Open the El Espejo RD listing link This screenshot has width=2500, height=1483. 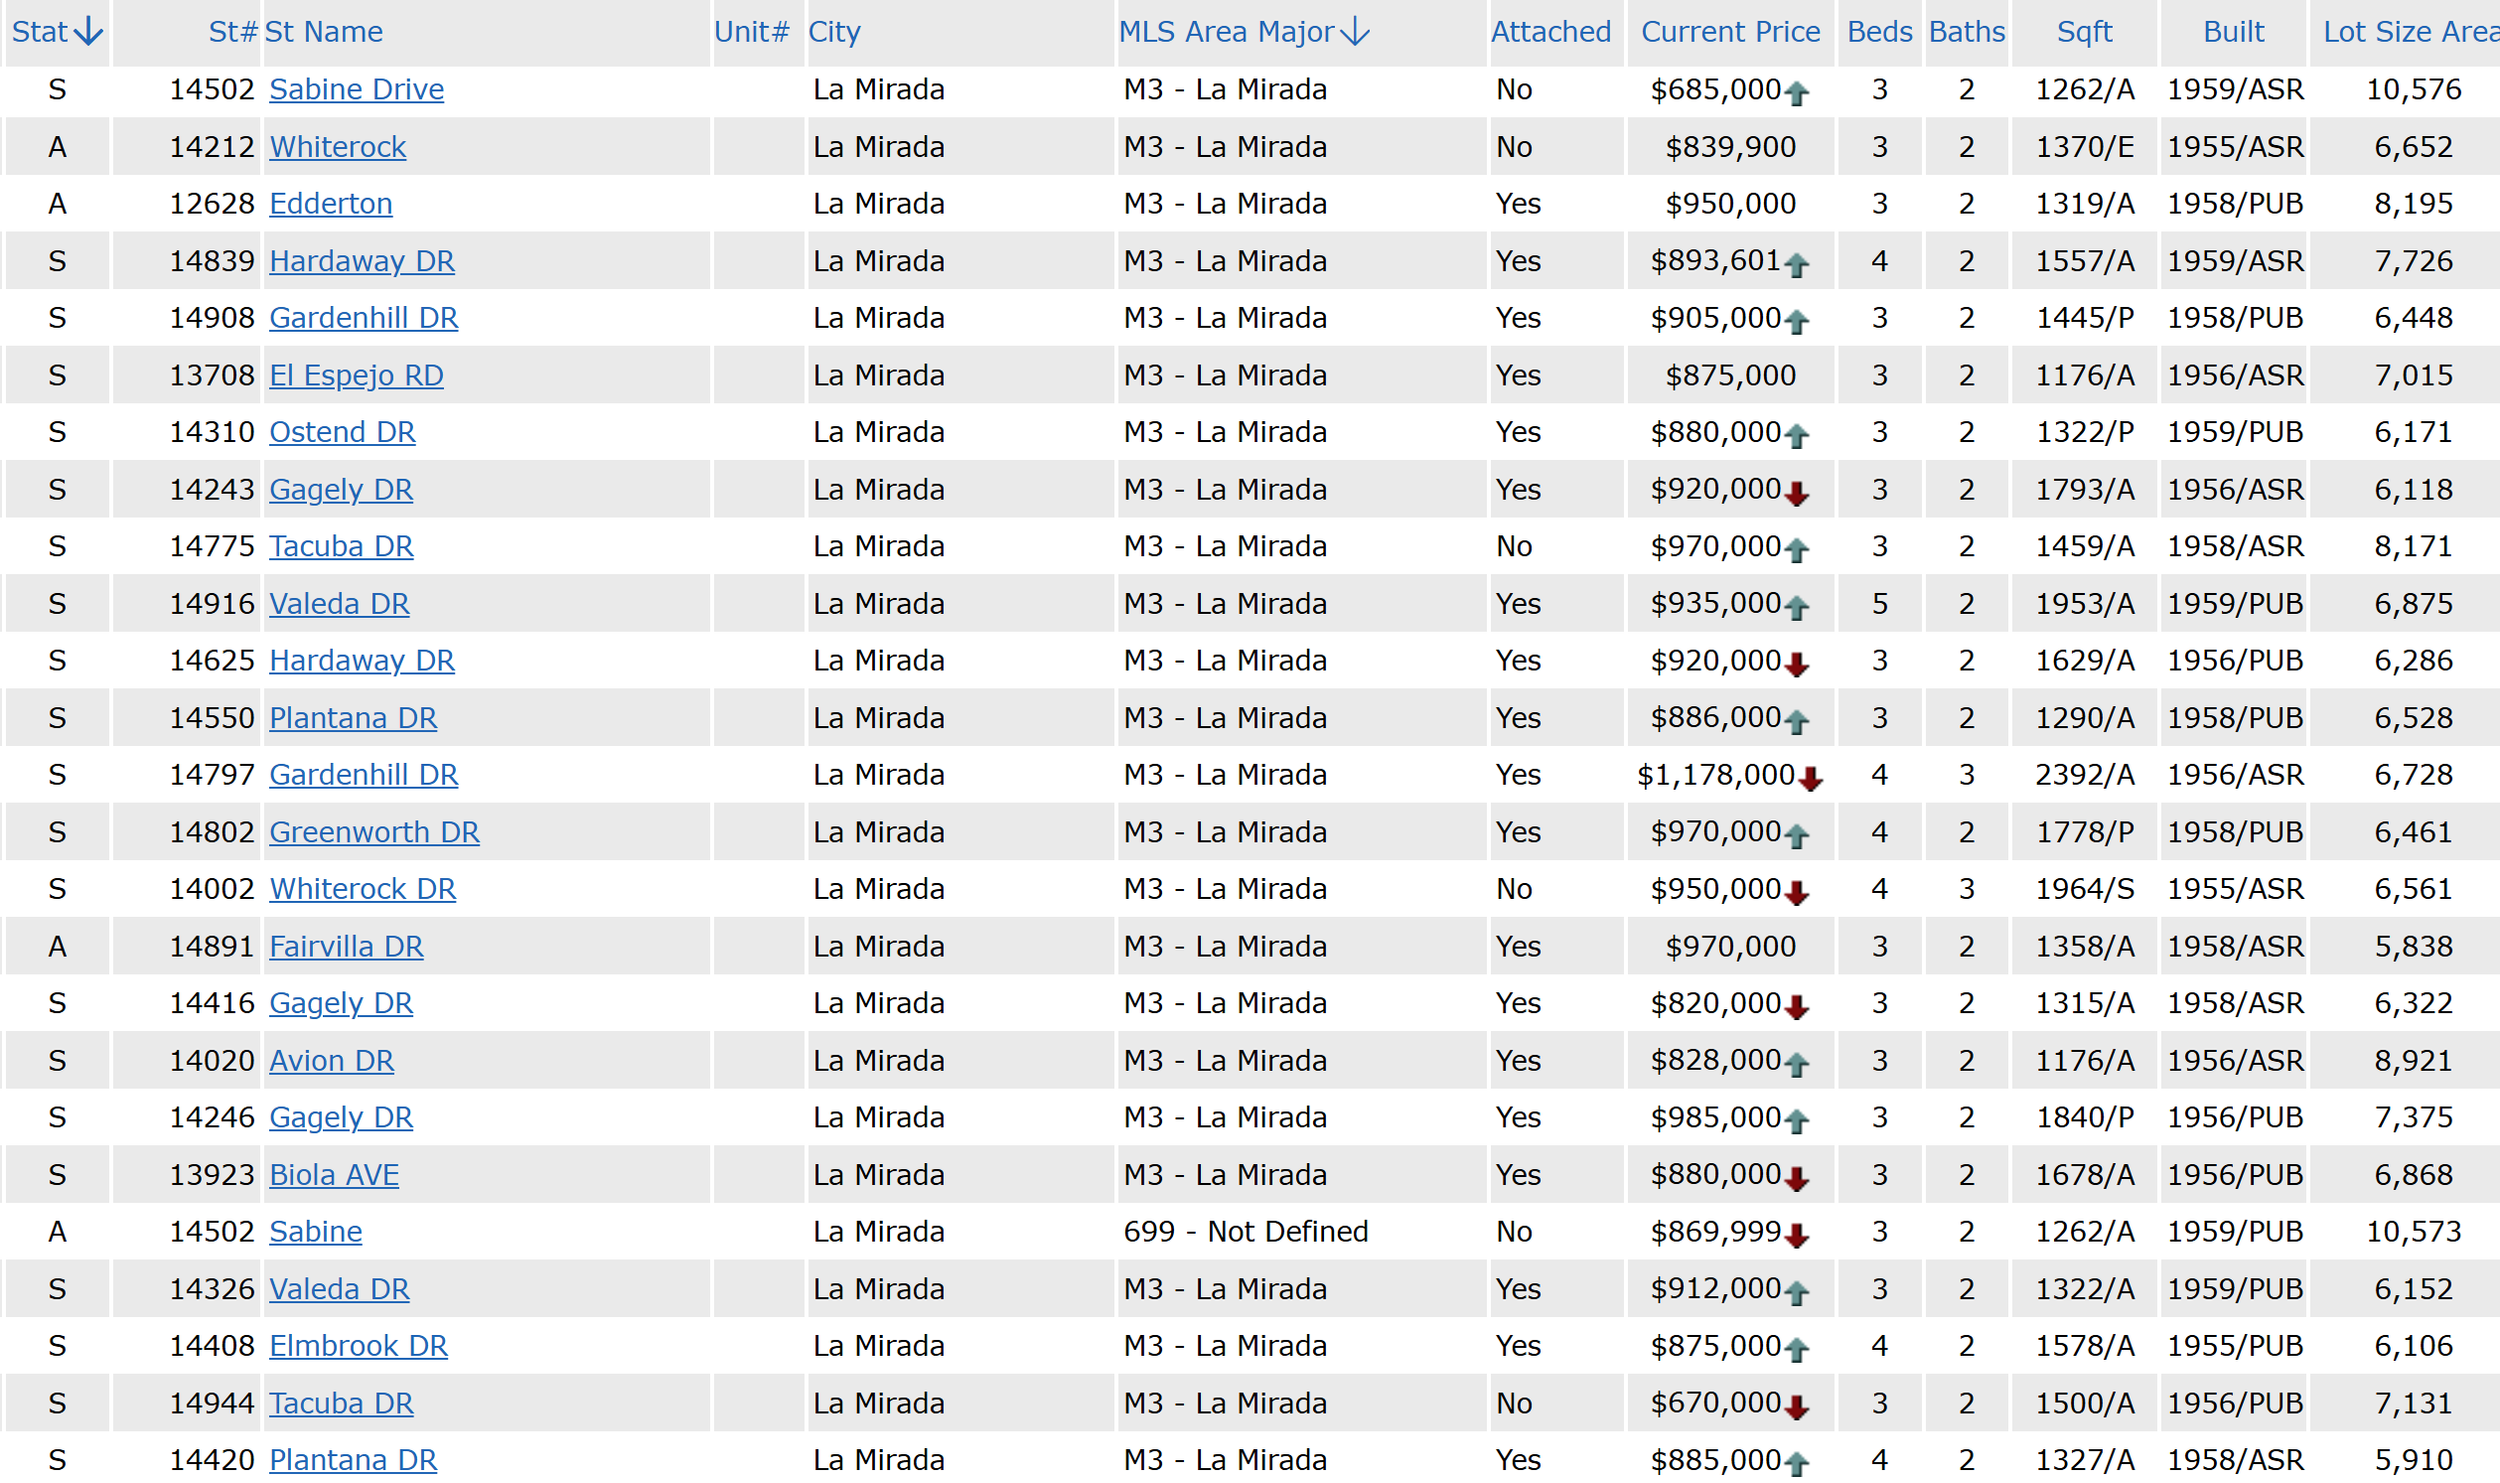pos(356,375)
